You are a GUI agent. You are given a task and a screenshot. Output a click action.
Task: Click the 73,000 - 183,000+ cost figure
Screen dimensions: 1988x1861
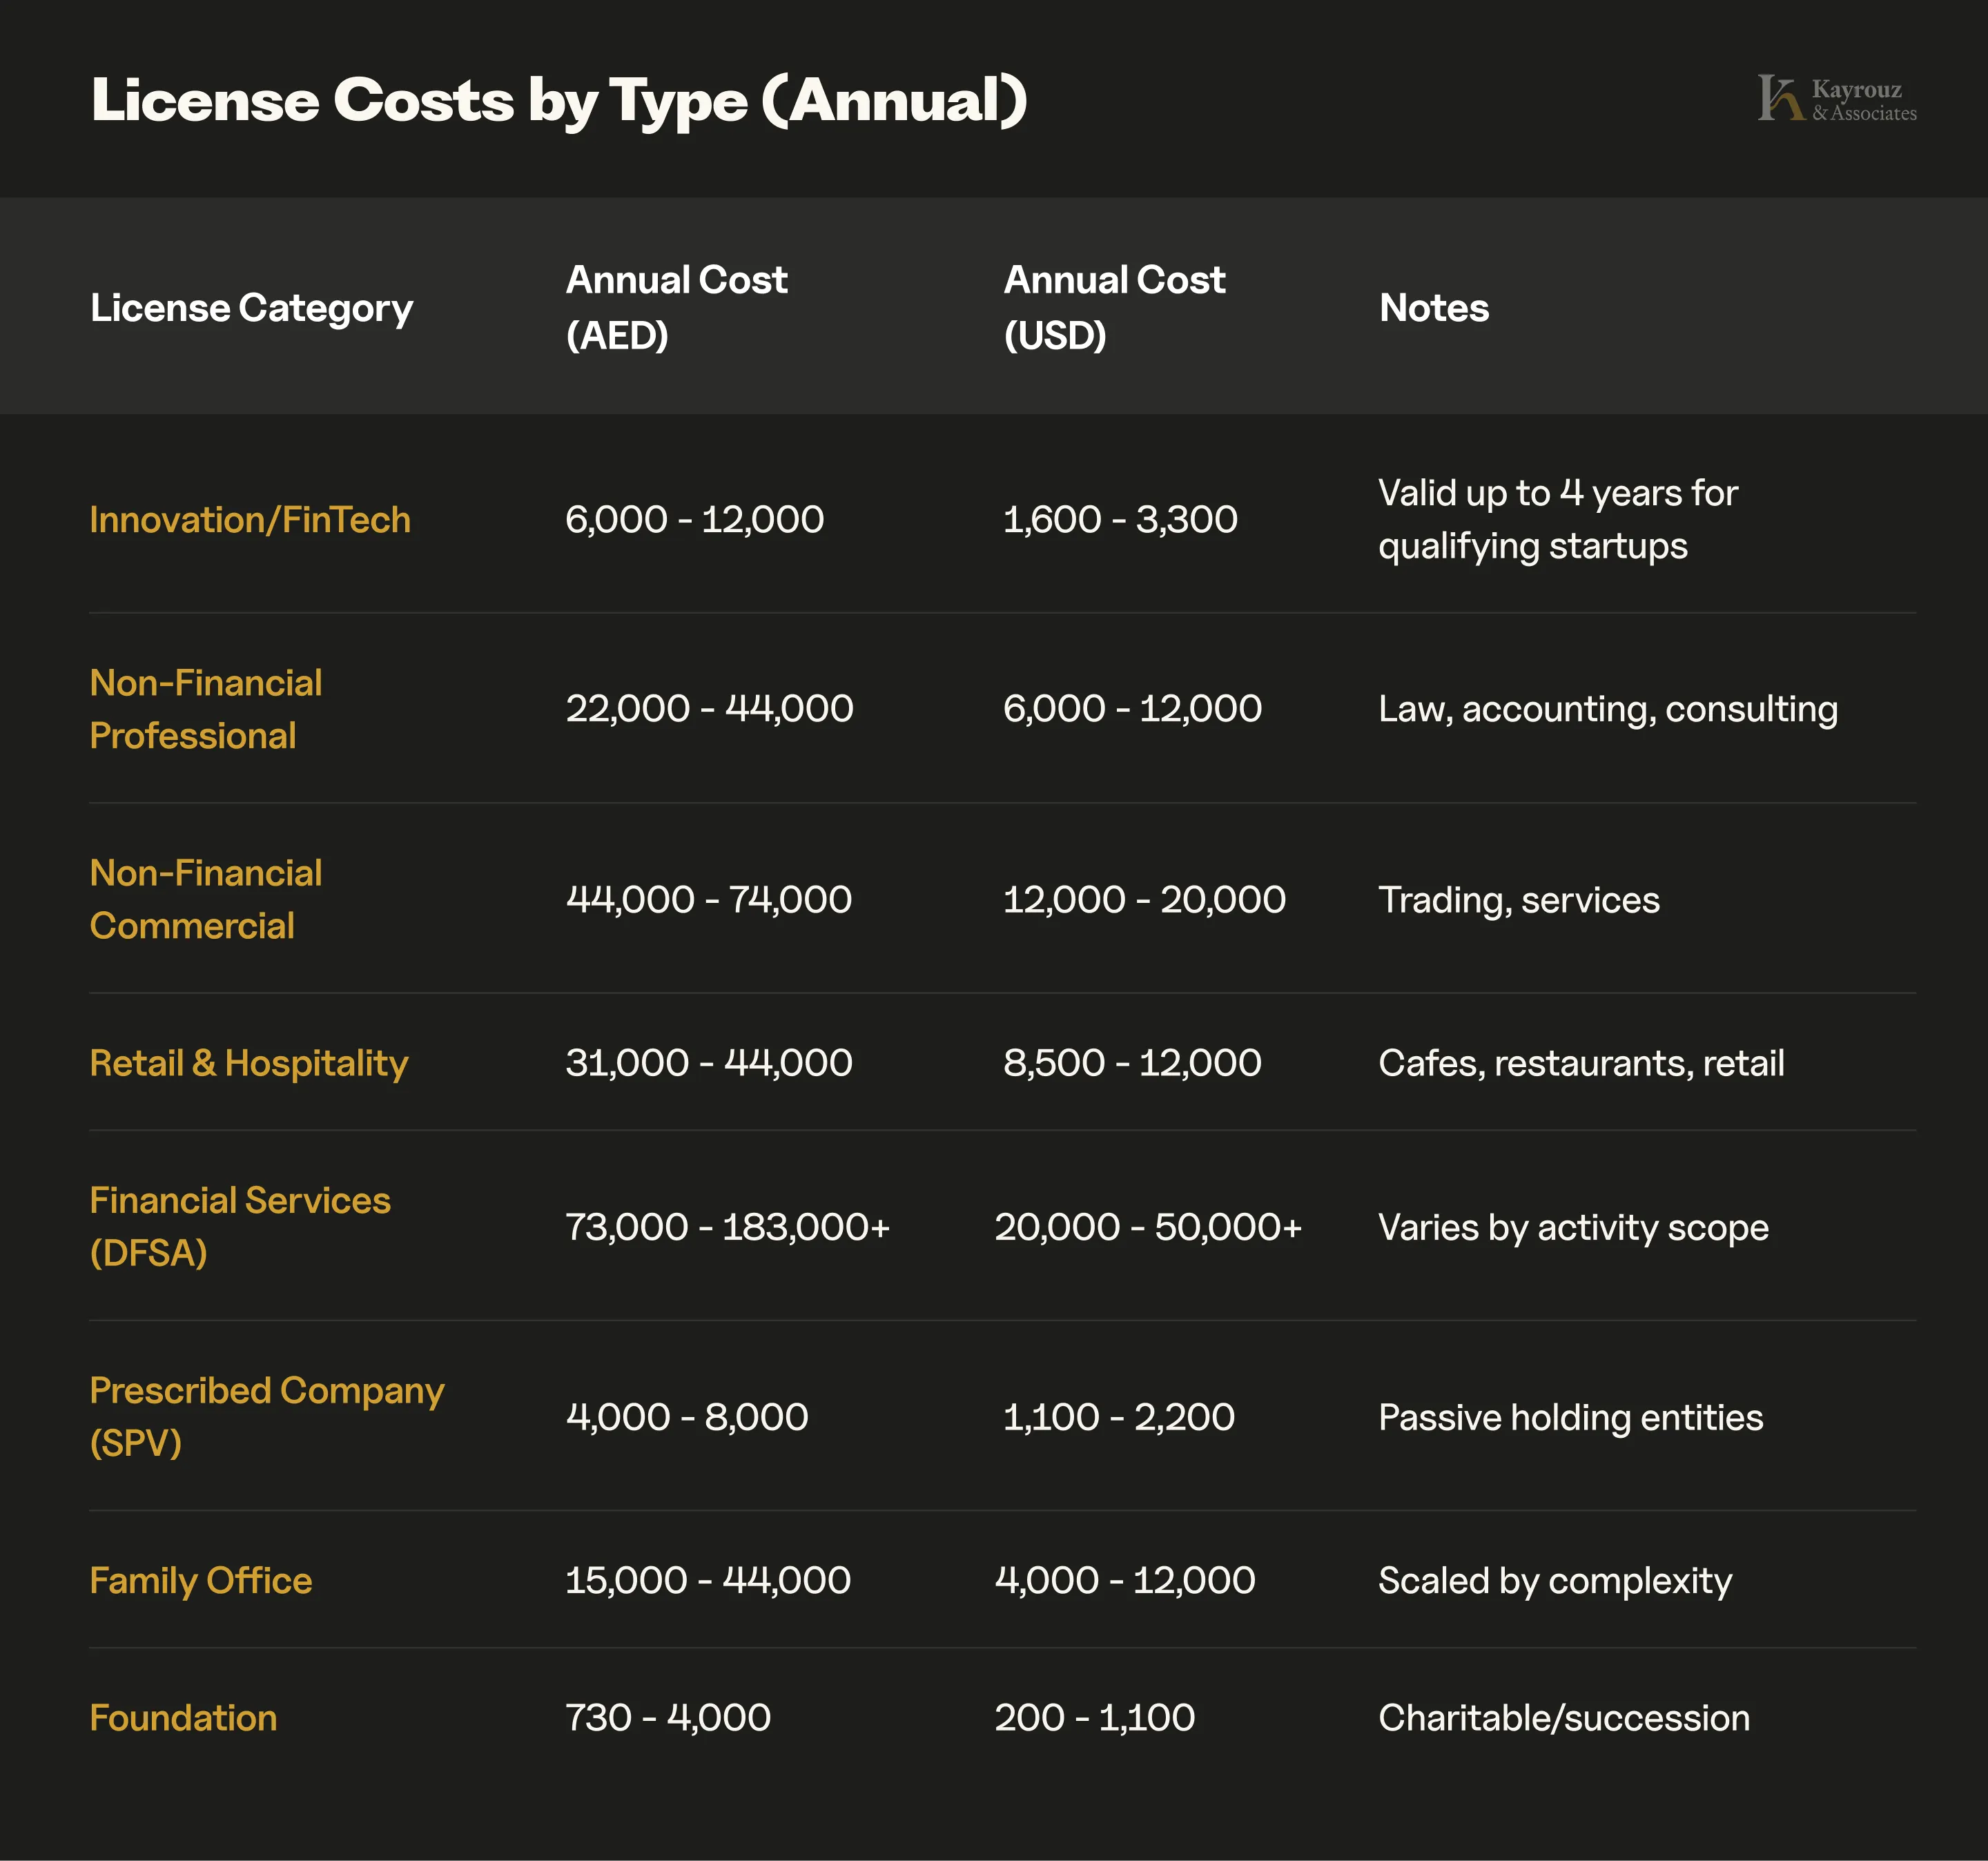728,1226
